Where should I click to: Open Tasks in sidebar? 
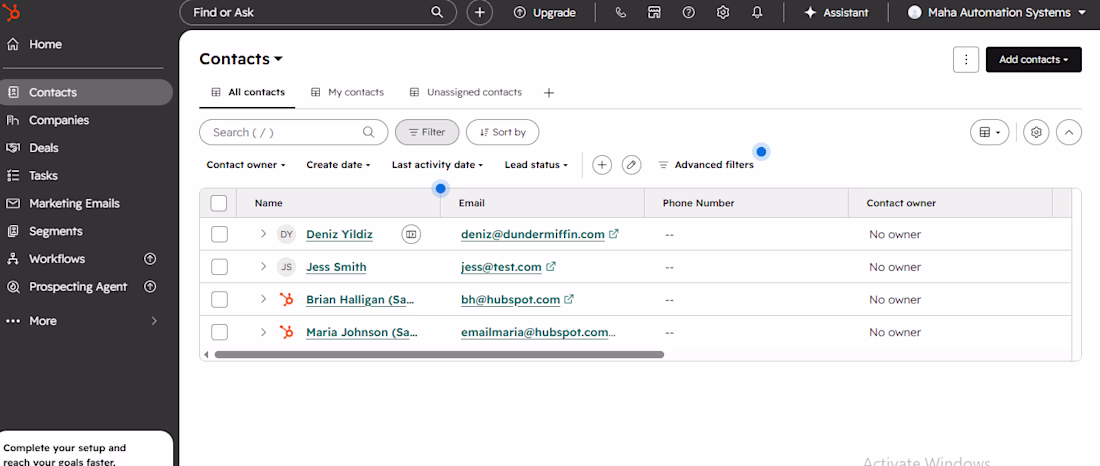(x=43, y=175)
